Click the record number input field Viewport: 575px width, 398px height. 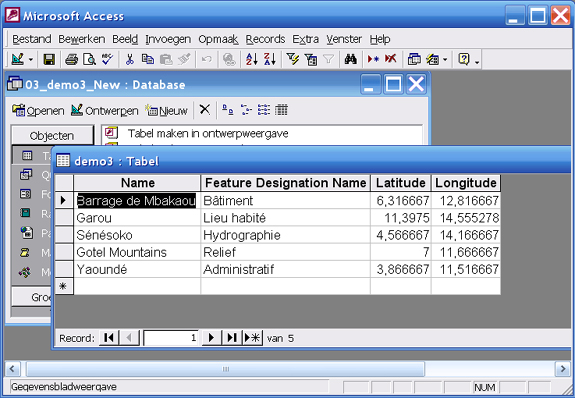pyautogui.click(x=171, y=338)
